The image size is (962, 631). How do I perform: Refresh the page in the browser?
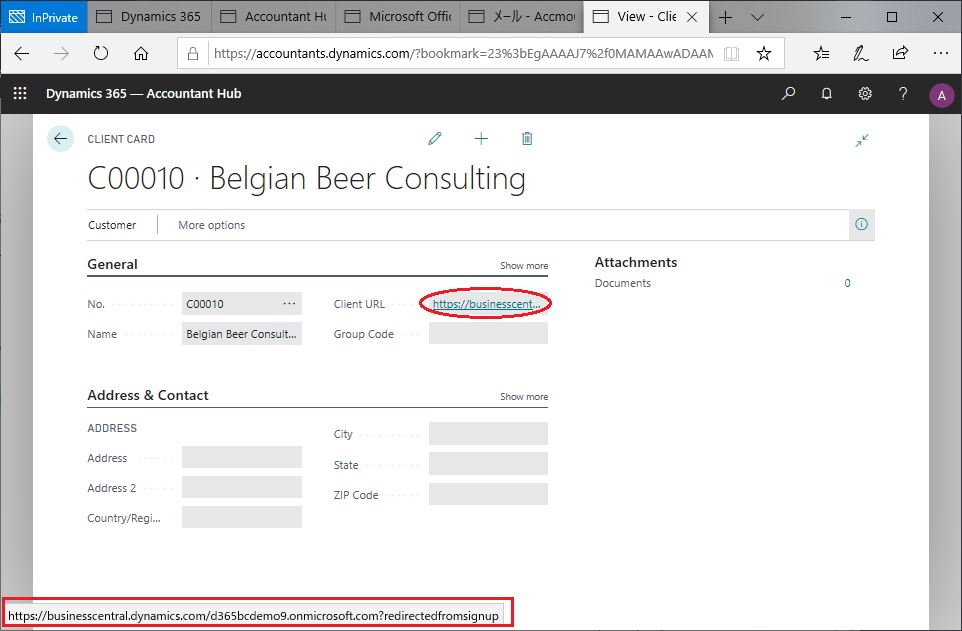101,54
